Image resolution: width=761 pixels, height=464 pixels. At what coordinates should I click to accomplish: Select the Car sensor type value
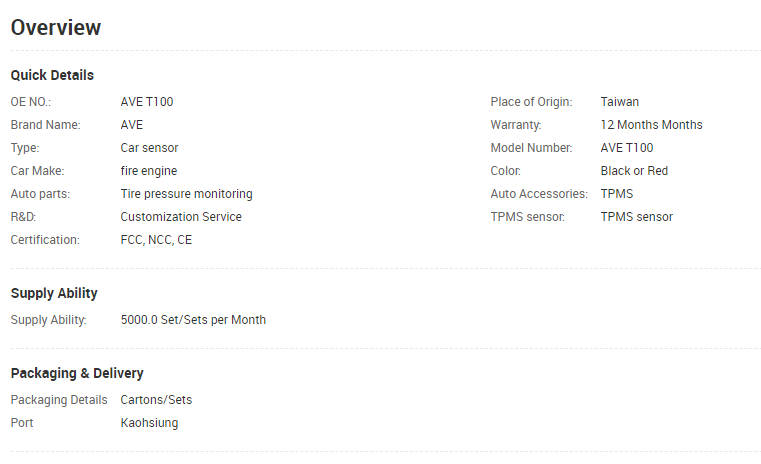pyautogui.click(x=149, y=148)
